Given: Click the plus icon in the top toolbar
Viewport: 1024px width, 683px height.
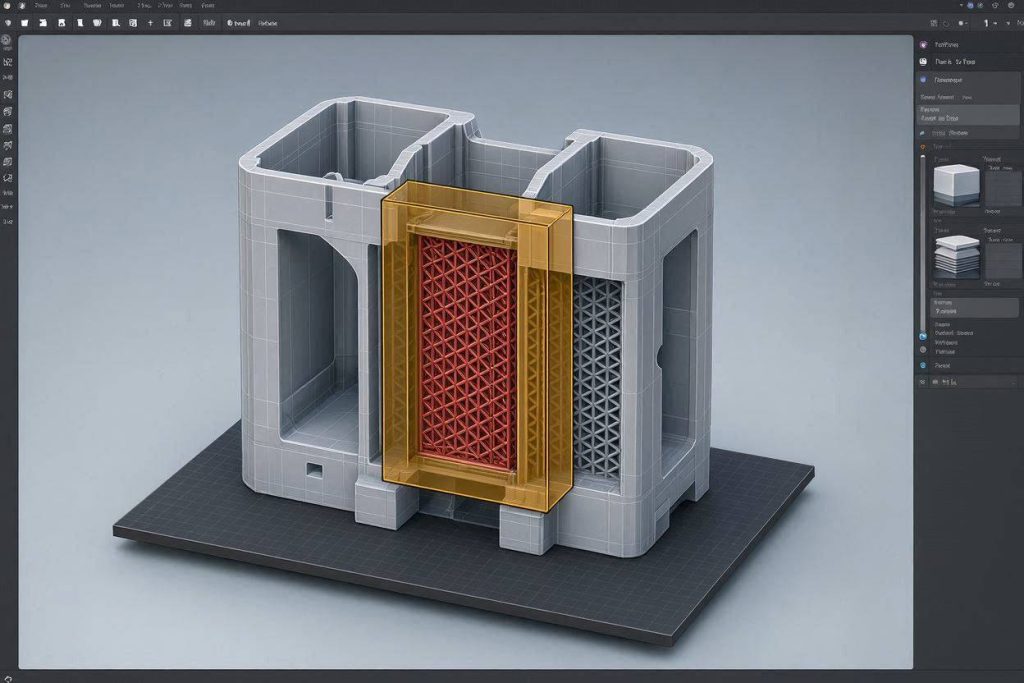Looking at the screenshot, I should [x=150, y=23].
